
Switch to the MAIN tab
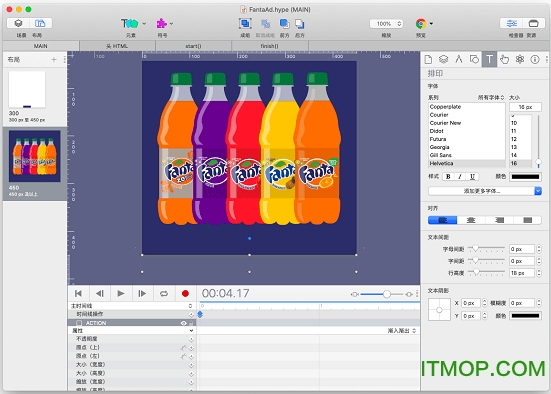click(x=41, y=46)
